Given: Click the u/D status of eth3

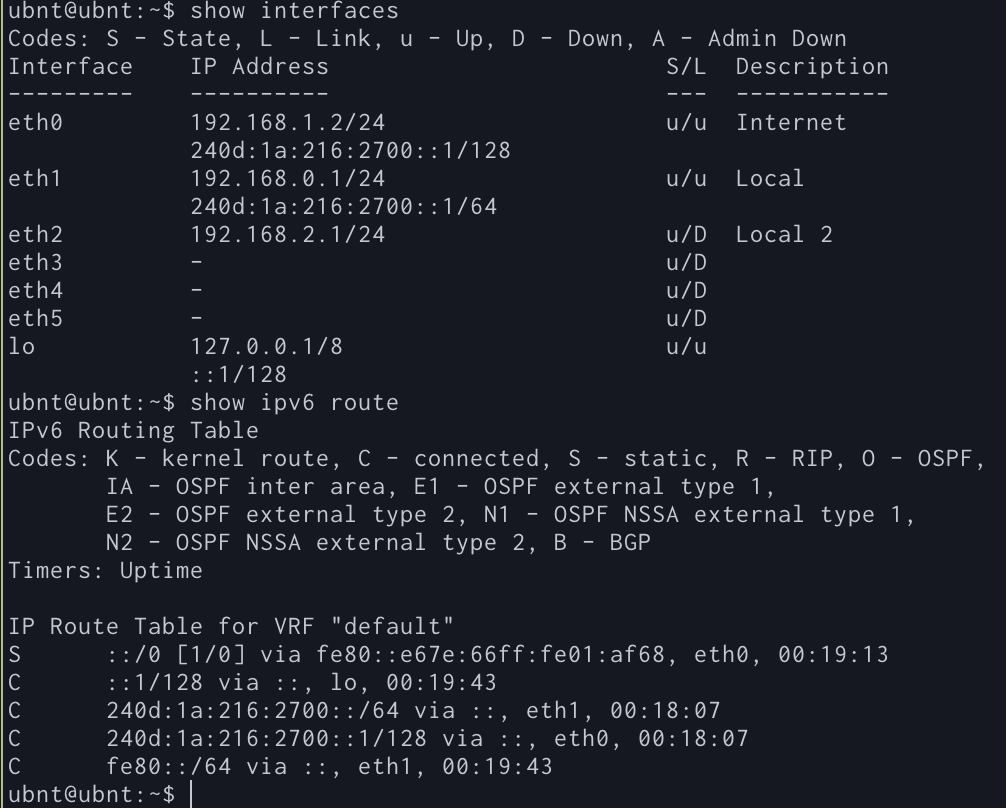Looking at the screenshot, I should (686, 262).
